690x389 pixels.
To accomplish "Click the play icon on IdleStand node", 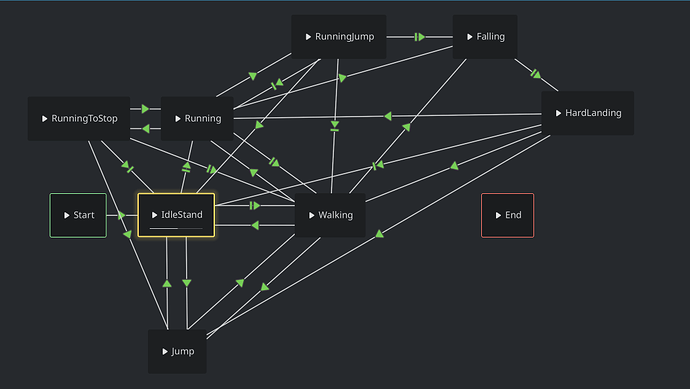I will [154, 215].
